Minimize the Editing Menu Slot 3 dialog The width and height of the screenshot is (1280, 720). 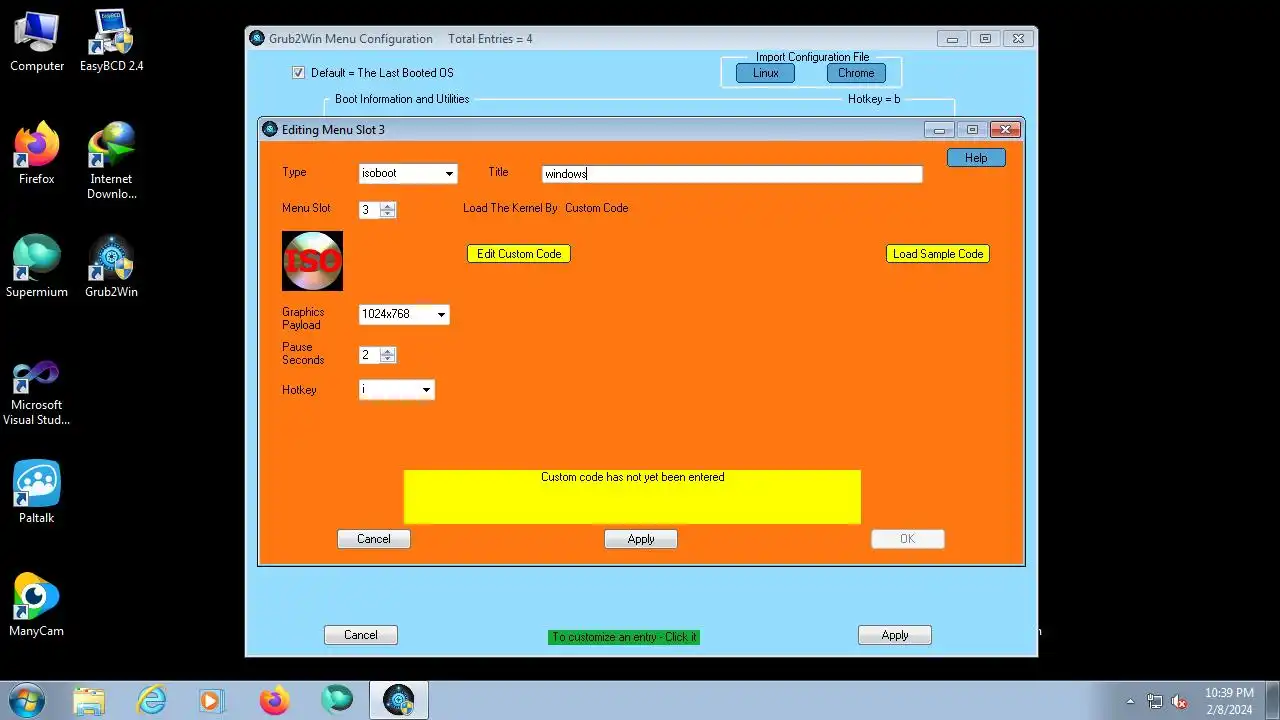click(939, 129)
